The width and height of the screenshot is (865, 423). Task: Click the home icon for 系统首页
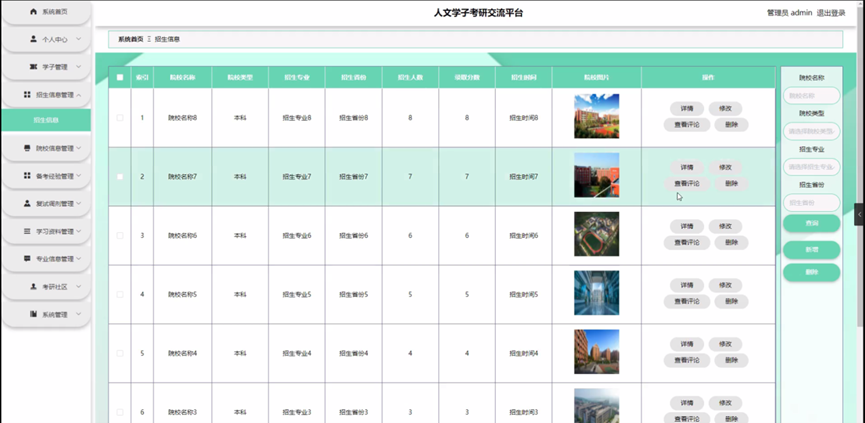[x=33, y=12]
